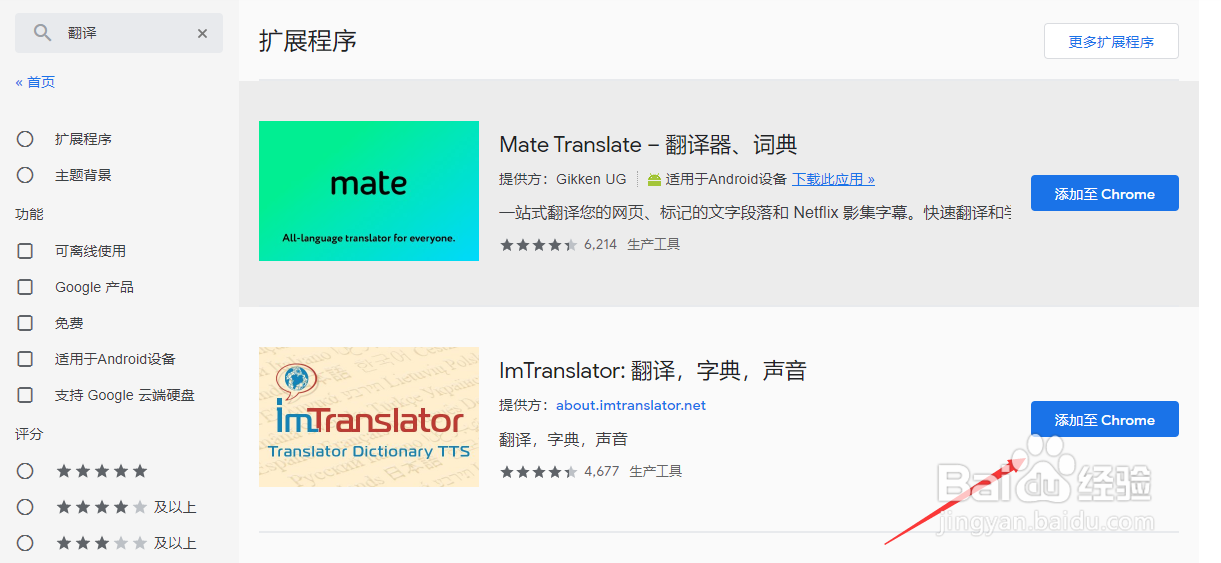Click the search magnifier icon
Image resolution: width=1221 pixels, height=563 pixels.
tap(42, 33)
